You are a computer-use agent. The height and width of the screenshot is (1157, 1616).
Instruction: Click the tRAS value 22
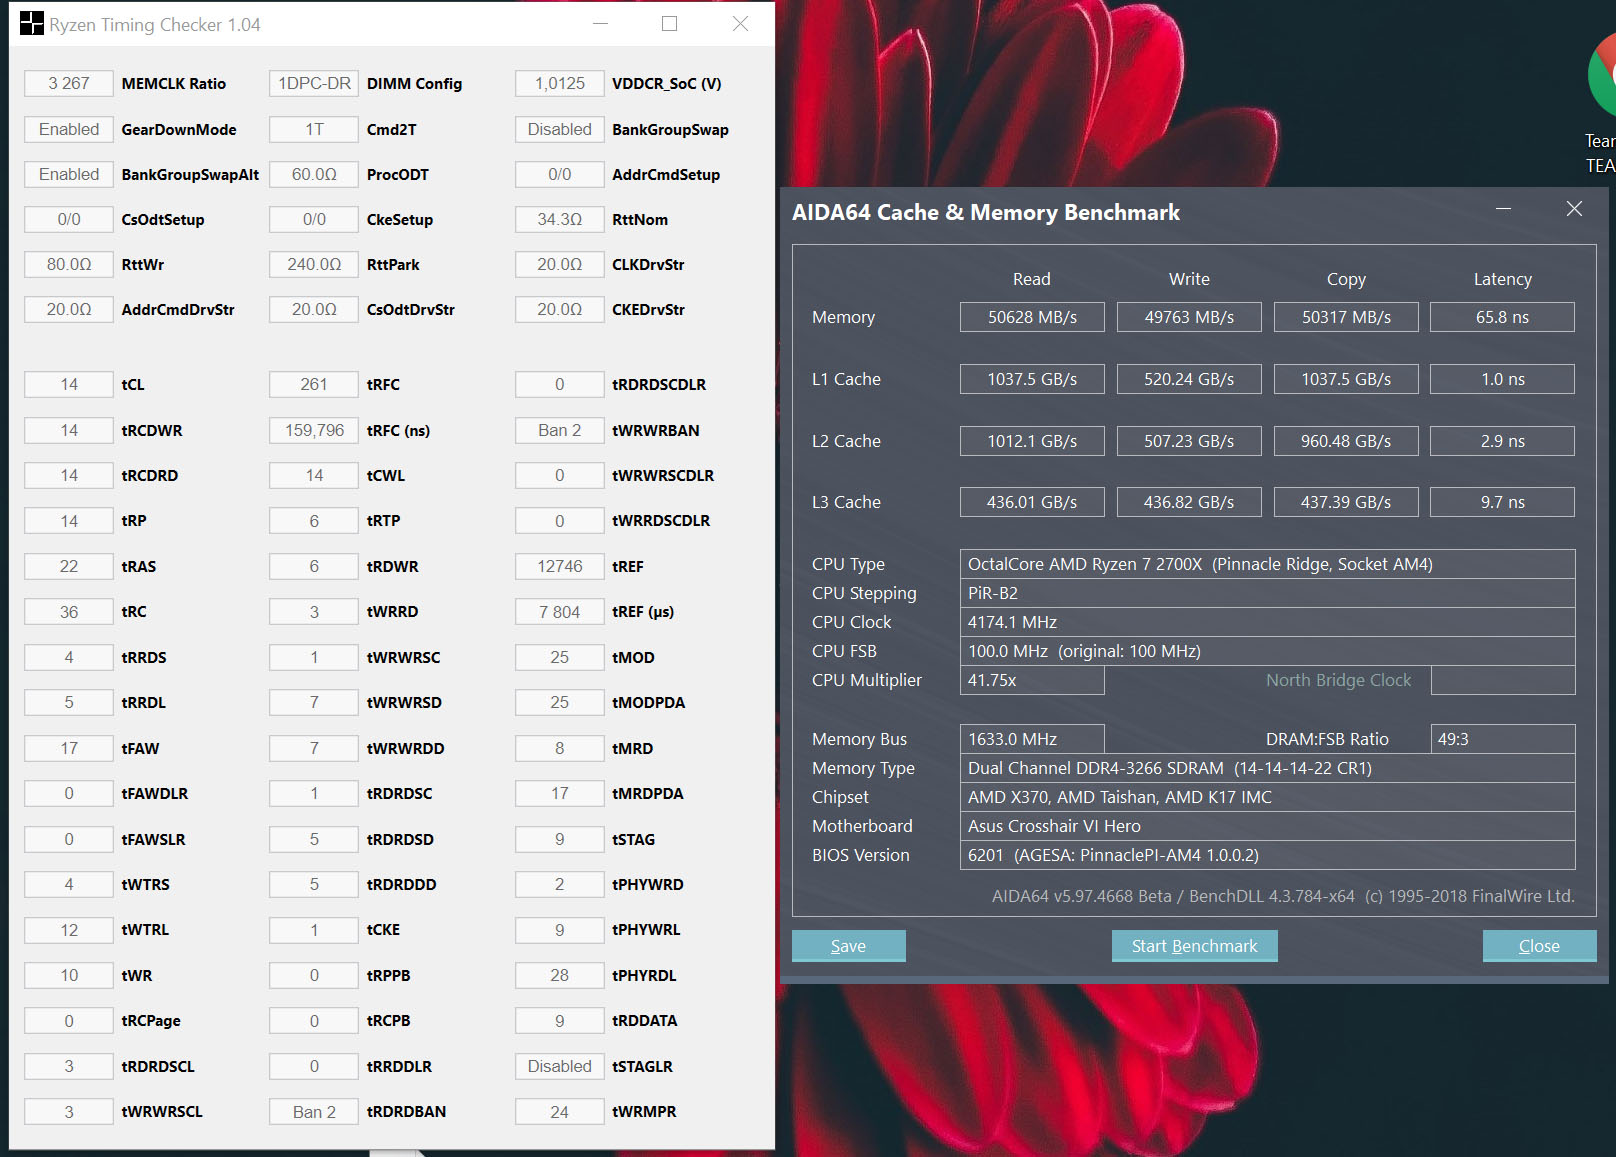point(69,567)
